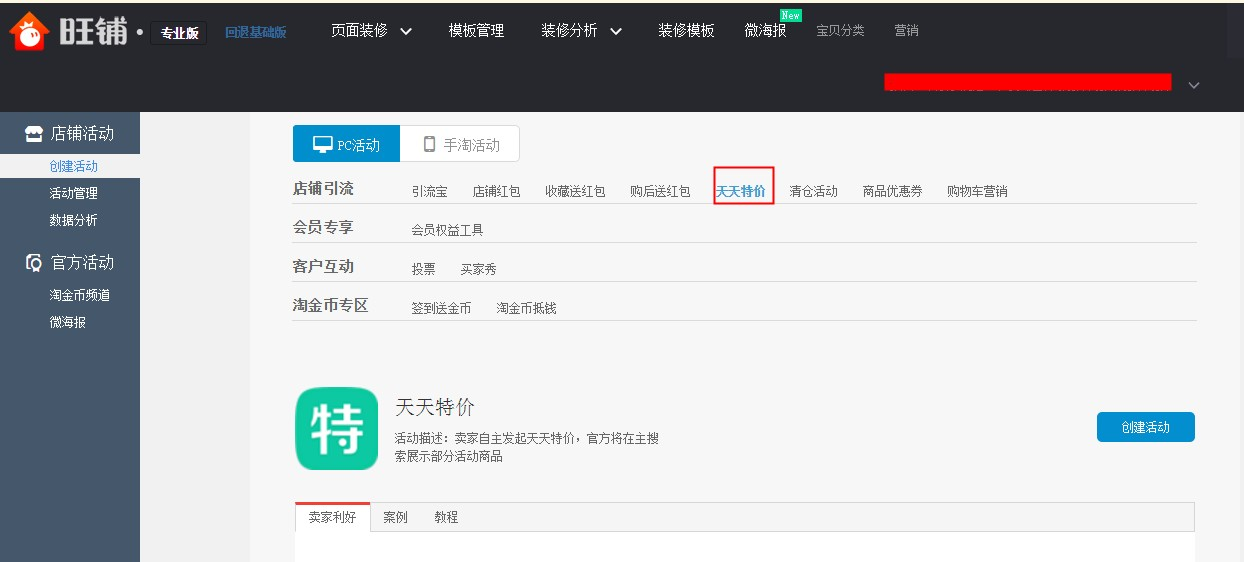Choose the 淘金币抵钱 activity
This screenshot has width=1244, height=562.
tap(527, 308)
